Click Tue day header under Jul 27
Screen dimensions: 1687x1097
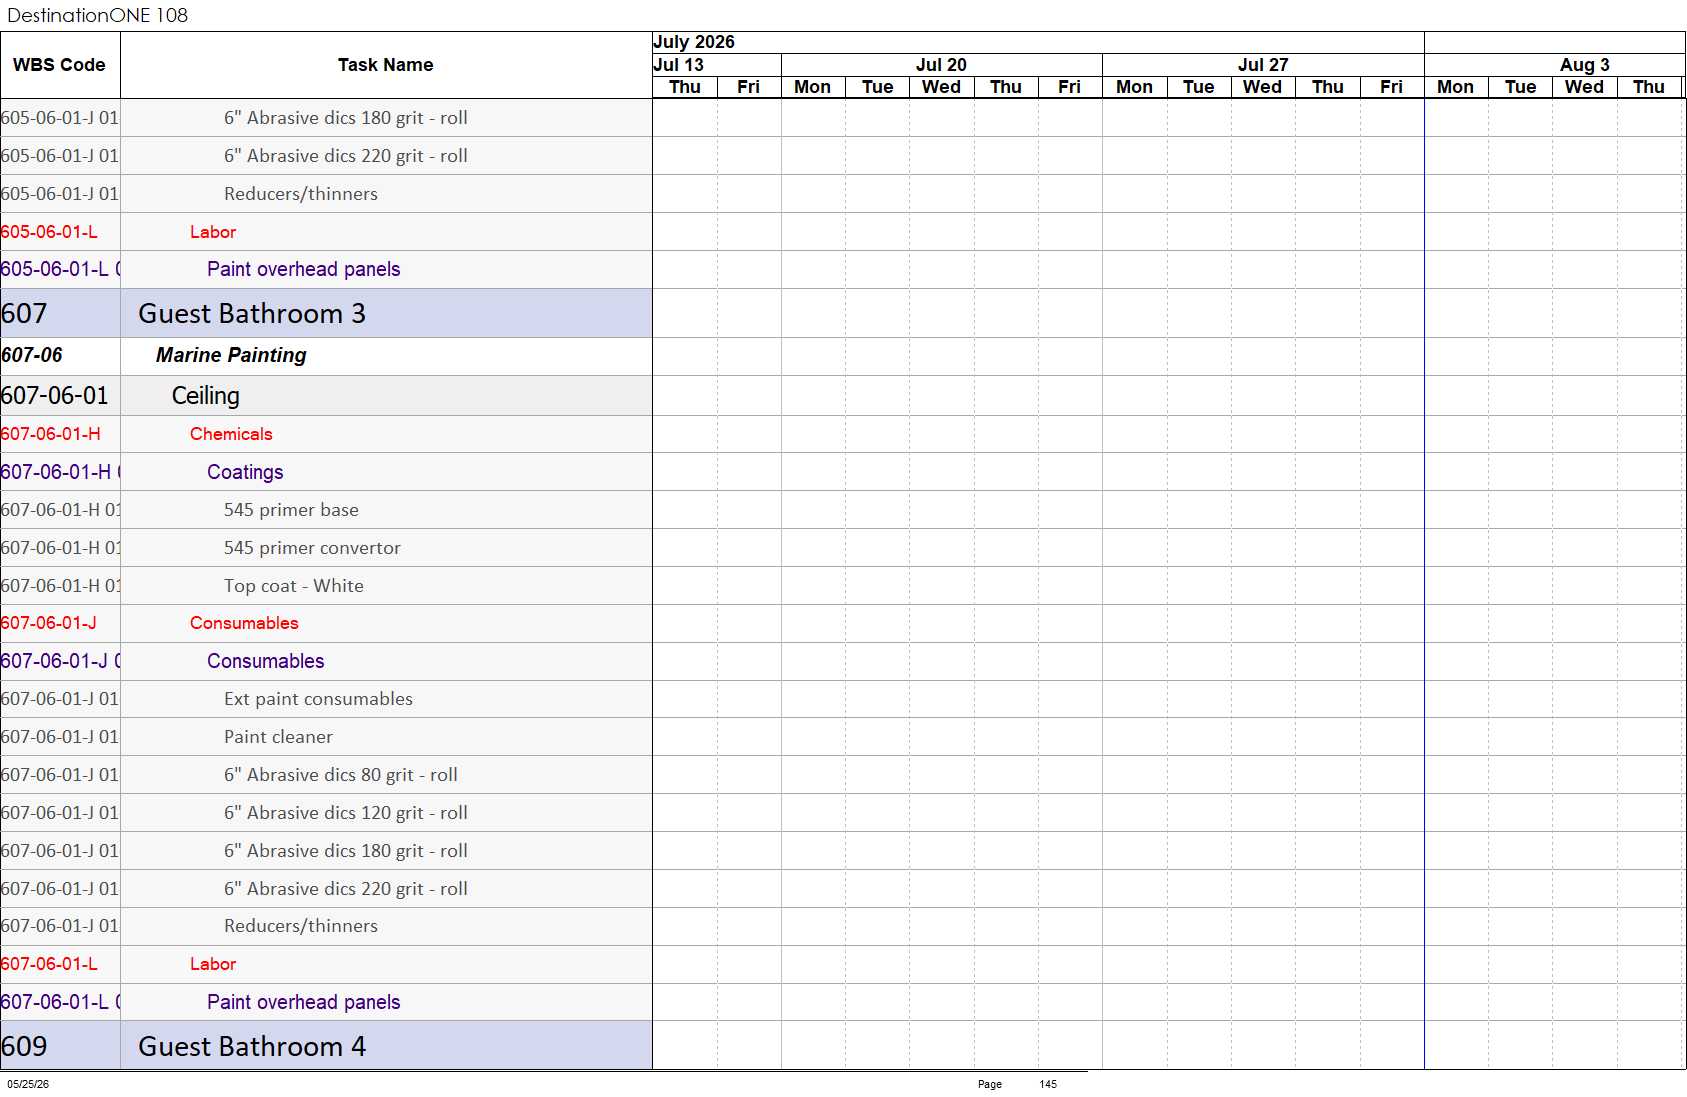point(1198,87)
